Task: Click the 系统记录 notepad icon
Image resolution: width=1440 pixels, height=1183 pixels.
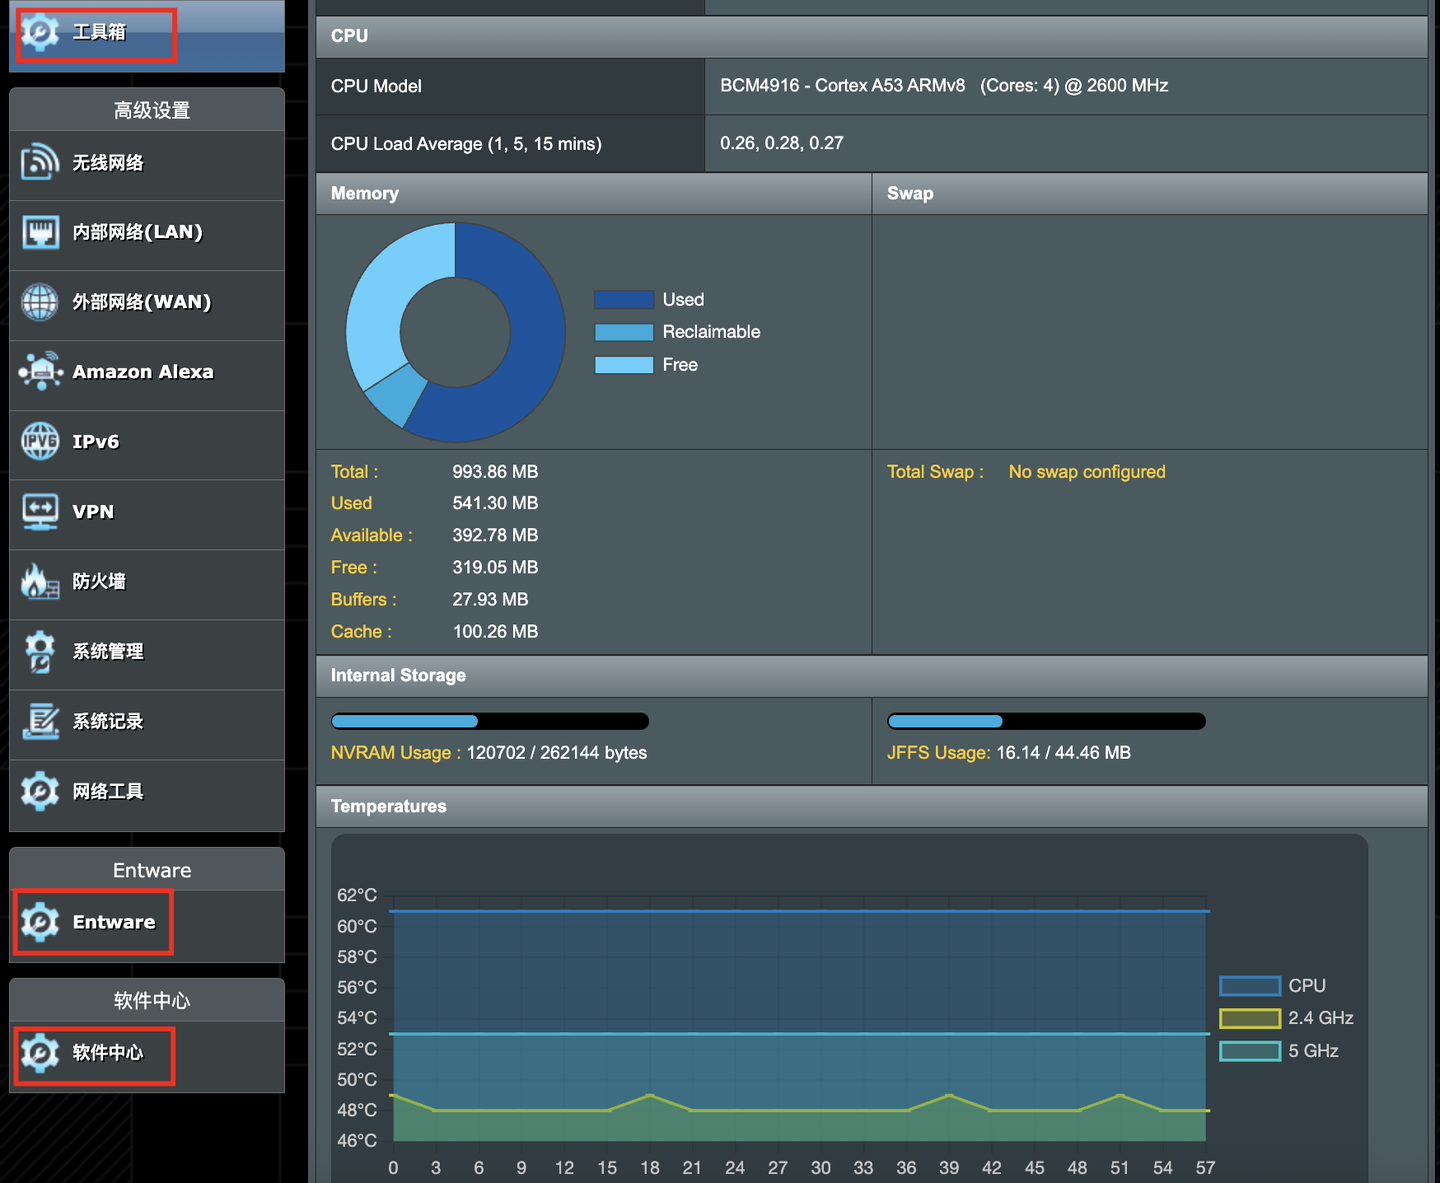Action: [x=40, y=721]
